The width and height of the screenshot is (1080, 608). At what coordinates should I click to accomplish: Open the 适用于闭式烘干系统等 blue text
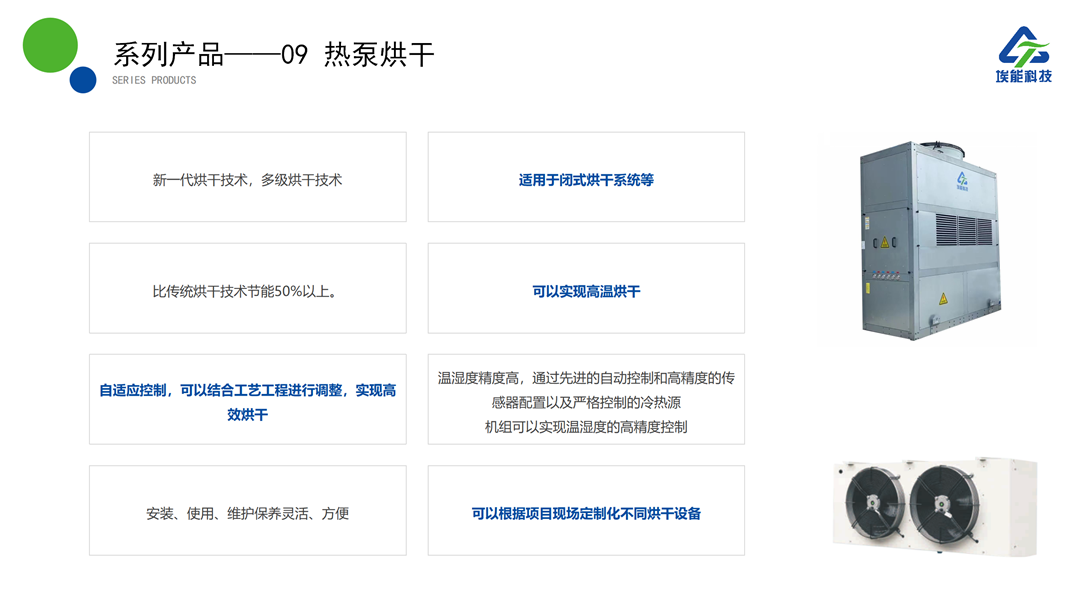tap(586, 180)
